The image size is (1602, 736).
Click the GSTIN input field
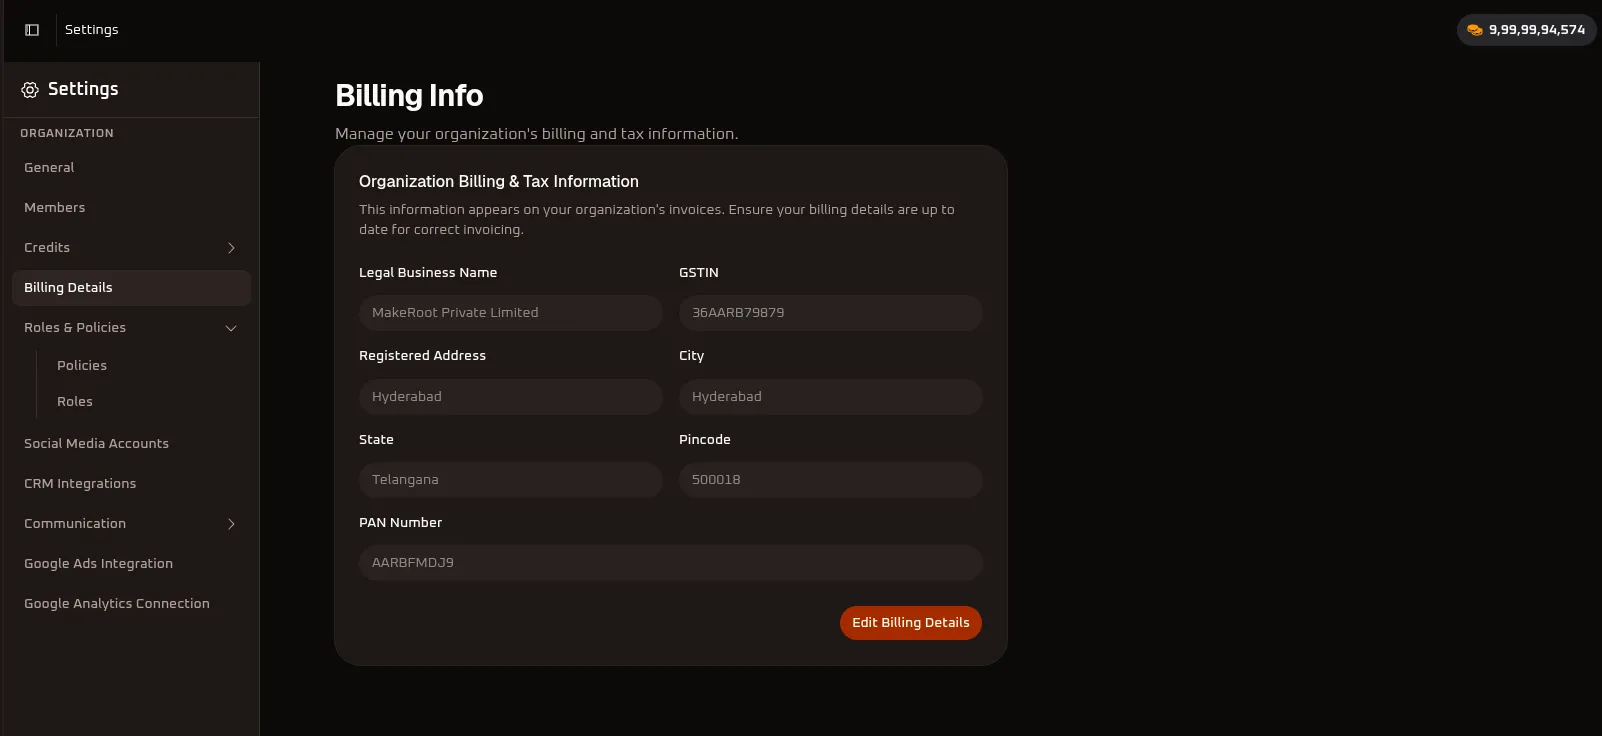(831, 313)
